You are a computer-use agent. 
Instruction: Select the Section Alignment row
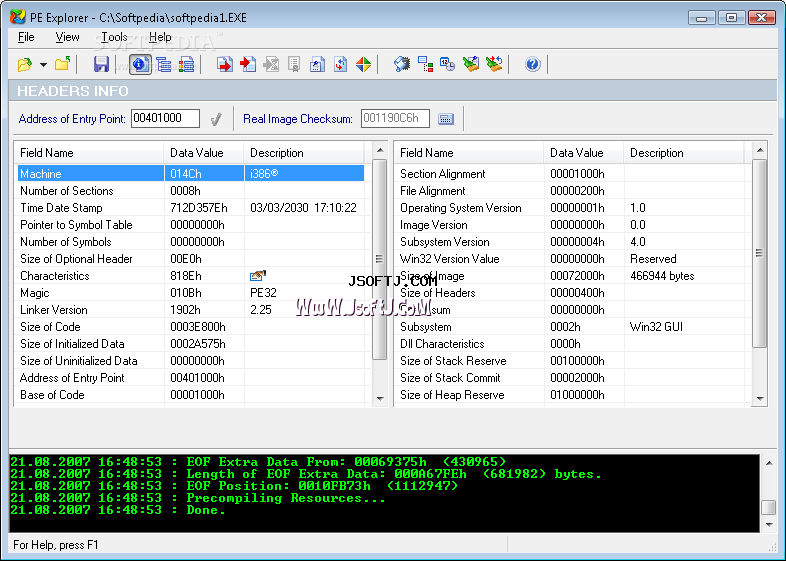(x=571, y=174)
